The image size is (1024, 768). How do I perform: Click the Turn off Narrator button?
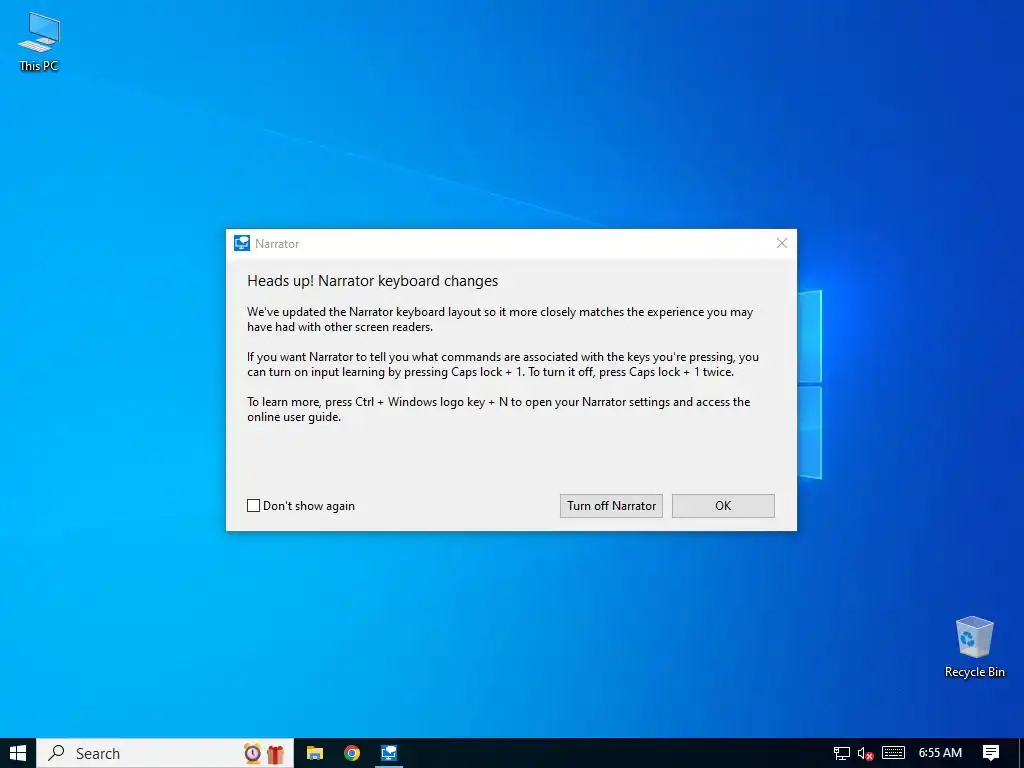pos(611,505)
